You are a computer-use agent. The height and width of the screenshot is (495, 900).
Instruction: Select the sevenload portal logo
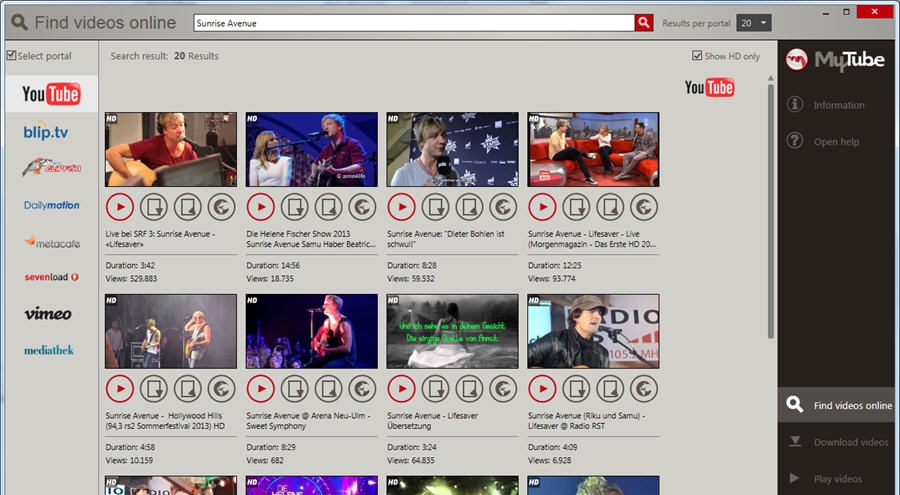(51, 277)
